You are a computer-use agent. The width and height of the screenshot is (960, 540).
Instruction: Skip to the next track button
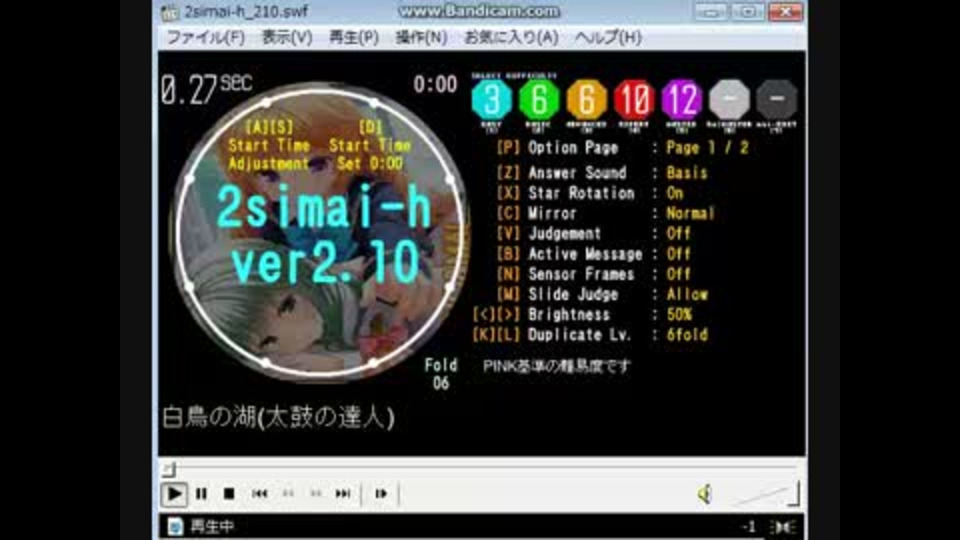coord(343,493)
